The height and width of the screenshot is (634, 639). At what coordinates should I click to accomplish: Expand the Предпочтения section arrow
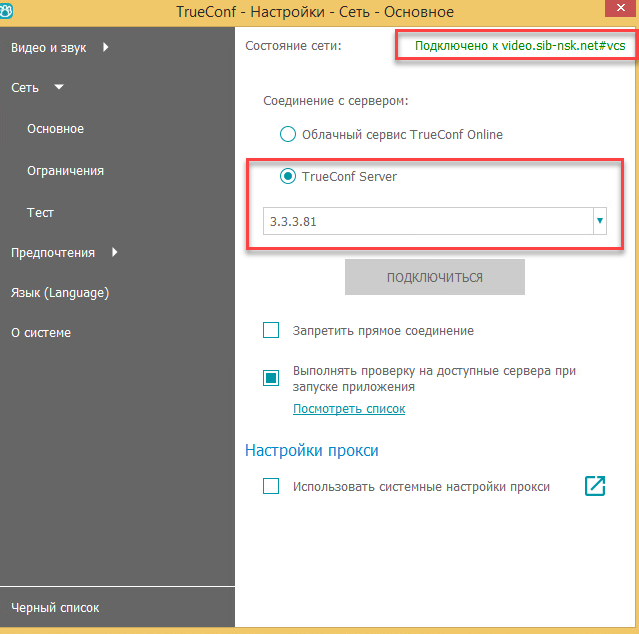[115, 252]
